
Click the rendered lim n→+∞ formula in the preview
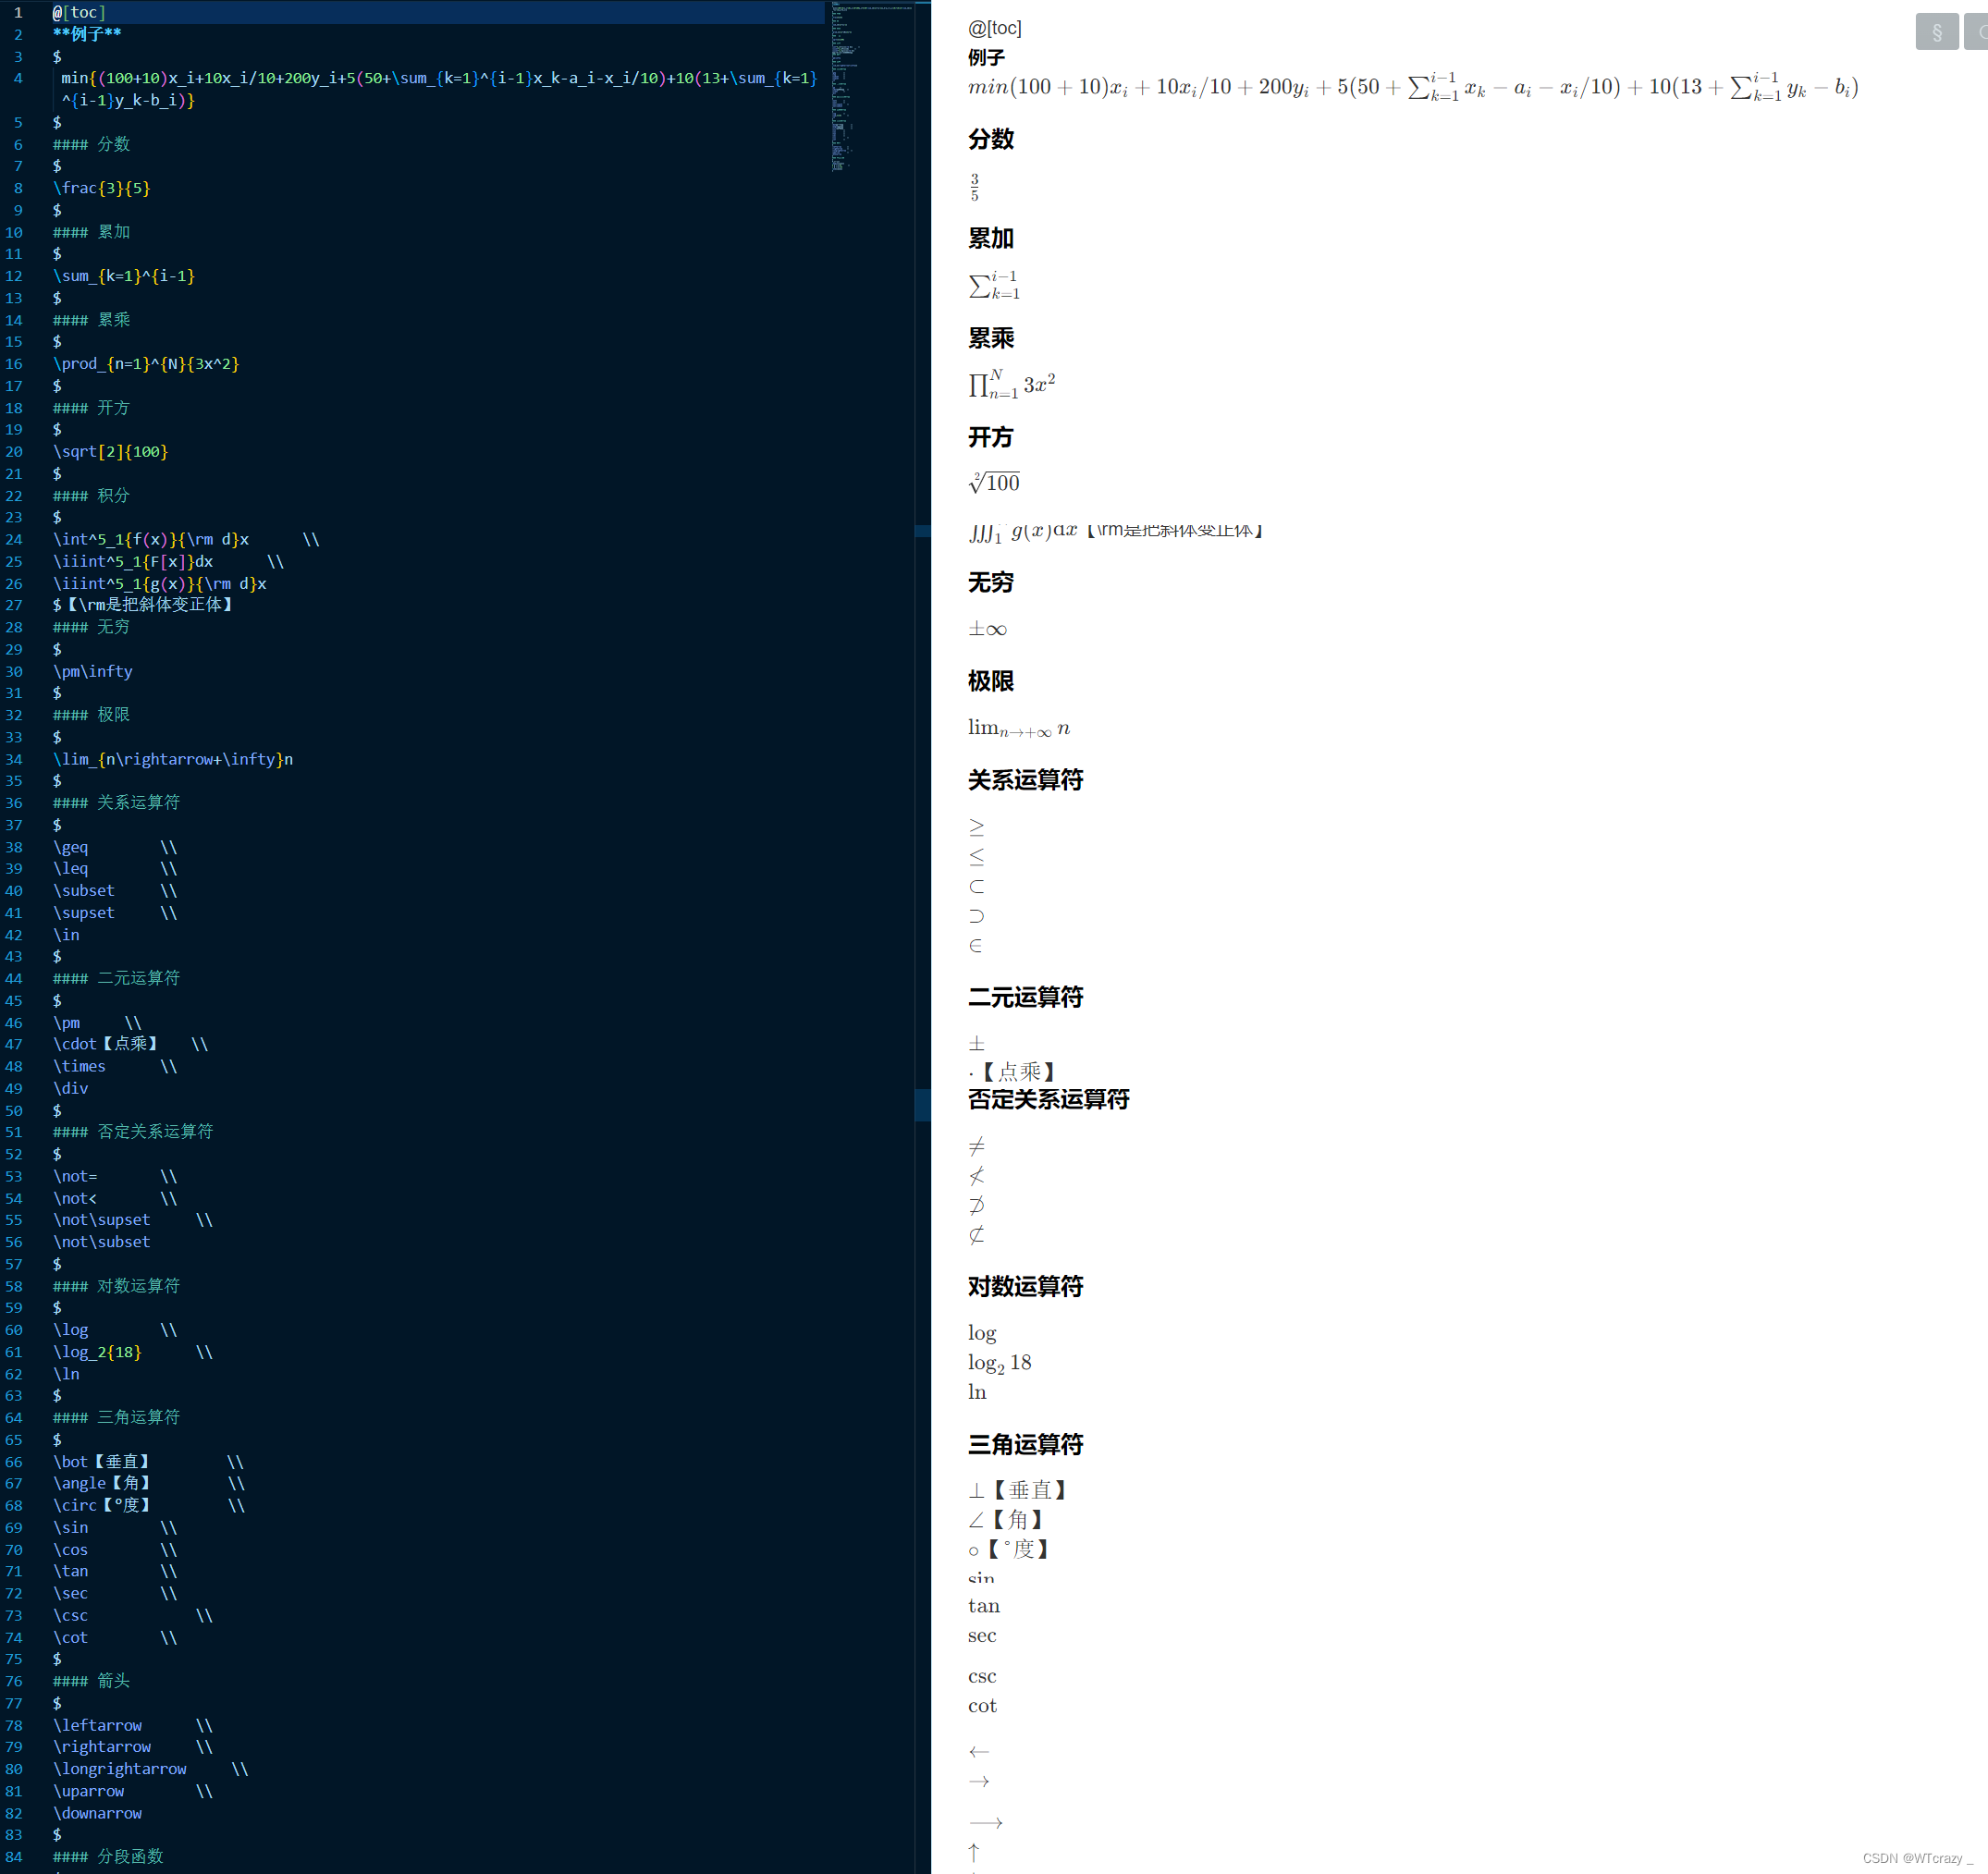1019,729
